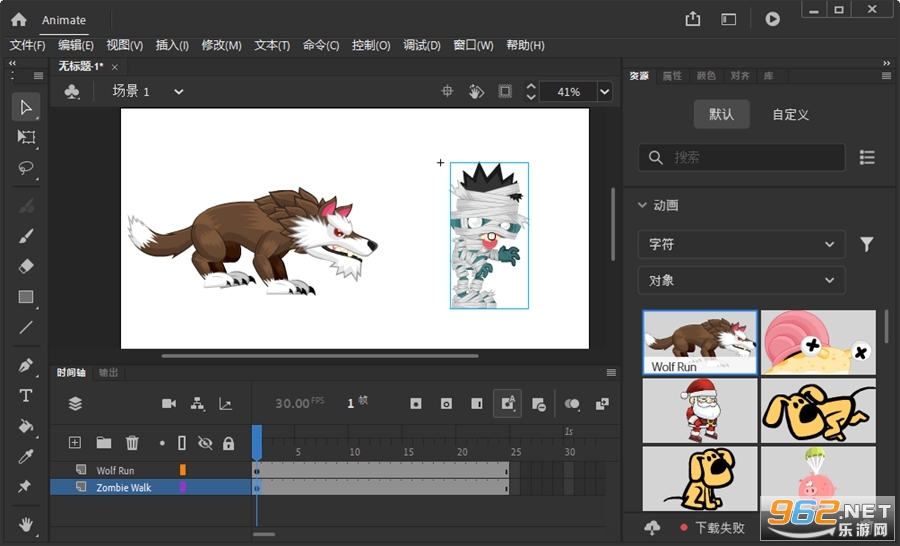Toggle show all layers as outlines

click(x=182, y=443)
